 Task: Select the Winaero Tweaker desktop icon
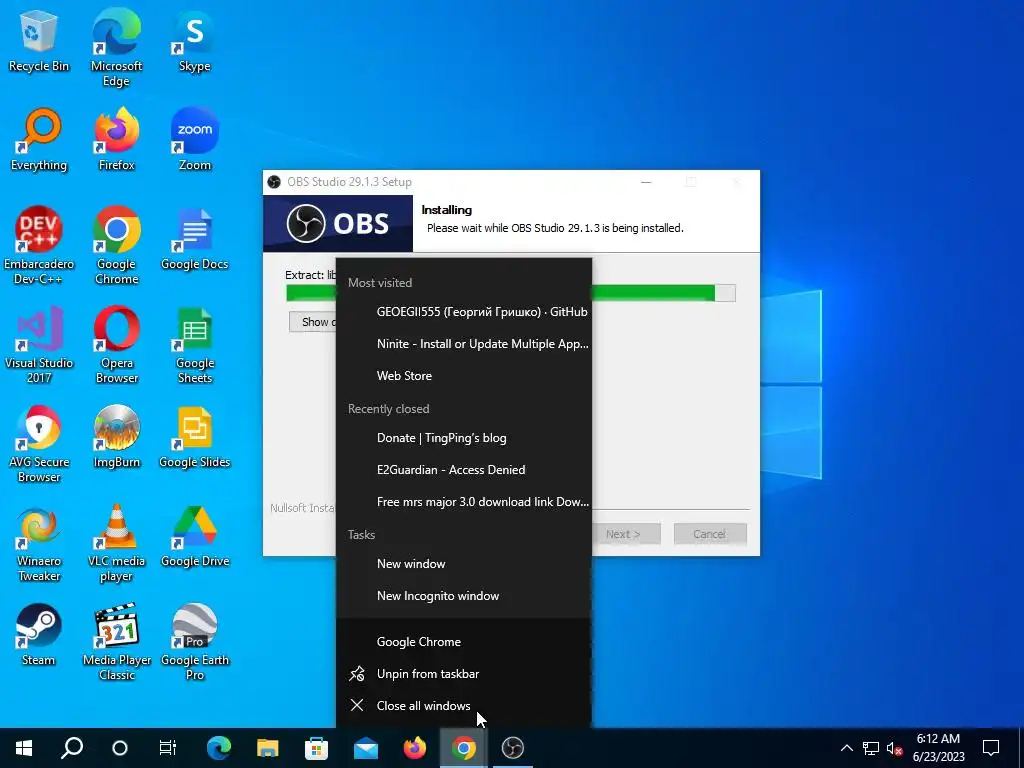39,543
